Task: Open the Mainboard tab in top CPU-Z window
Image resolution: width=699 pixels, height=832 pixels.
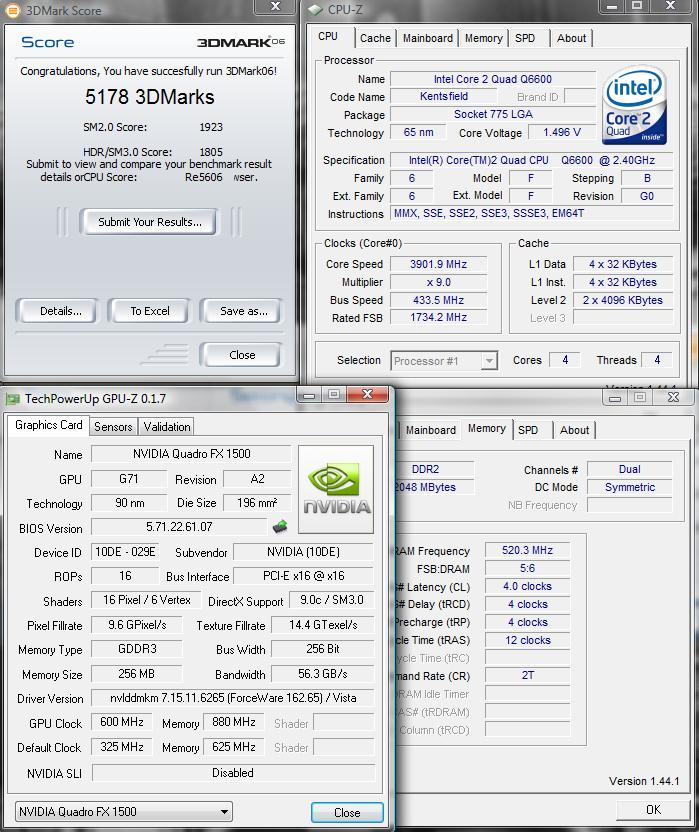Action: [x=428, y=38]
